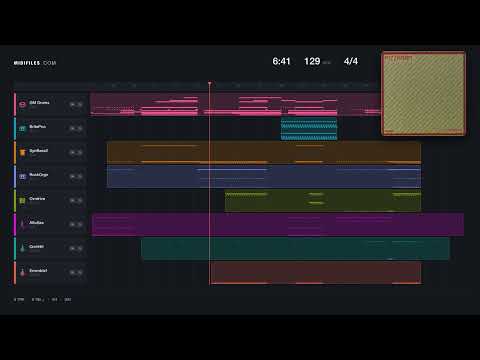Screen dimensions: 480x360
Task: Select the Ovrdrive track name
Action: point(37,198)
